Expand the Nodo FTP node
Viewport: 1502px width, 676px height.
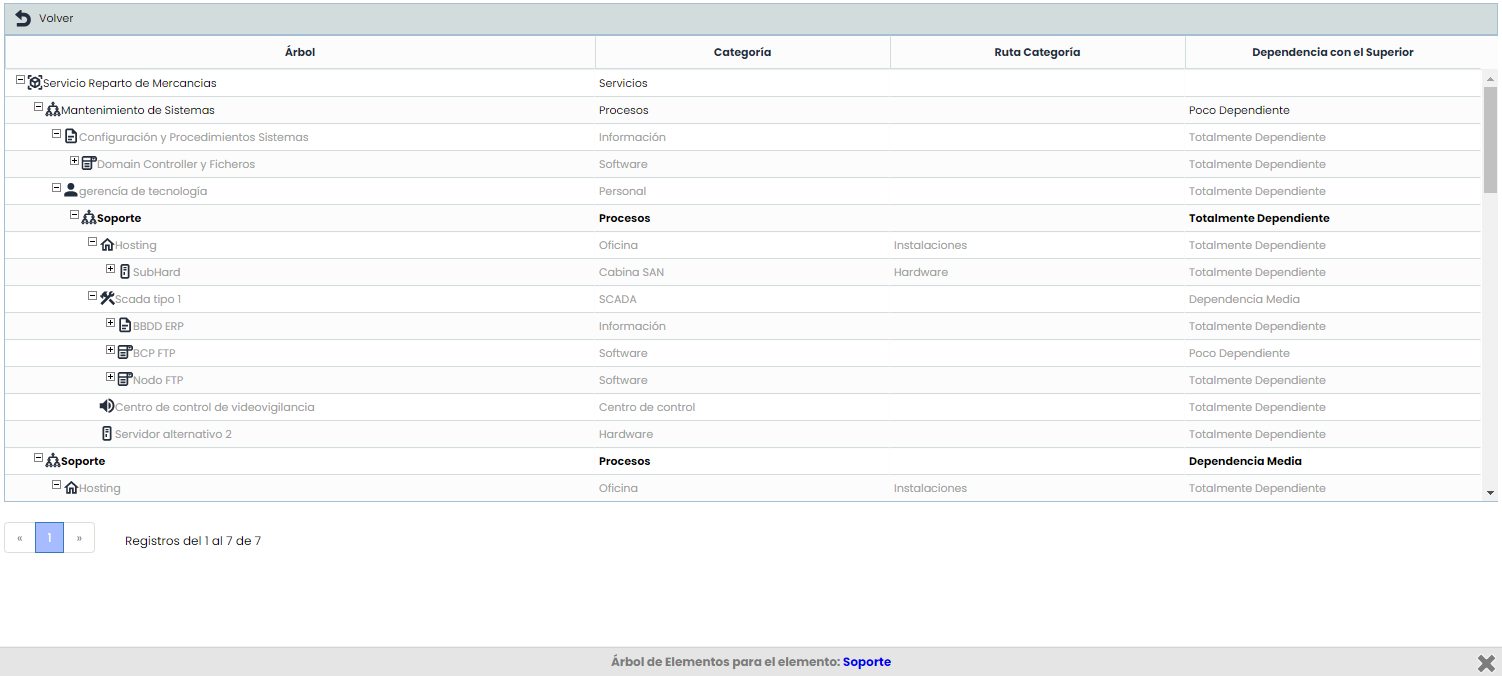(x=110, y=377)
